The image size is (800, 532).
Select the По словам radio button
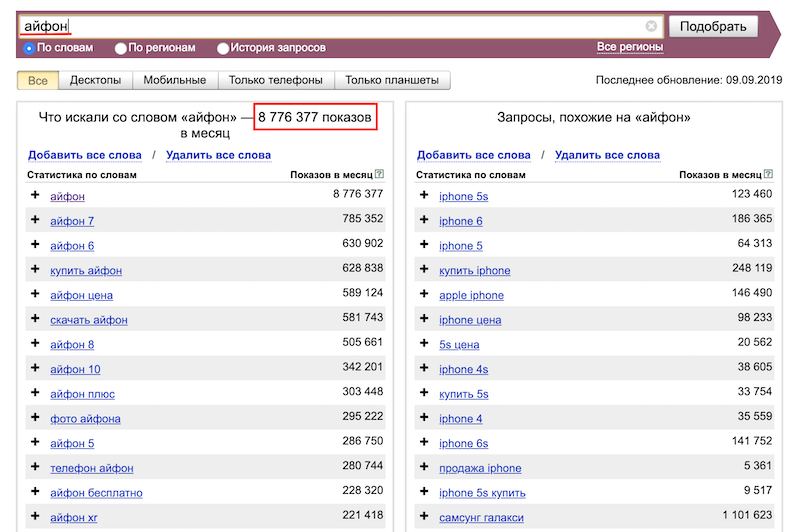(29, 48)
